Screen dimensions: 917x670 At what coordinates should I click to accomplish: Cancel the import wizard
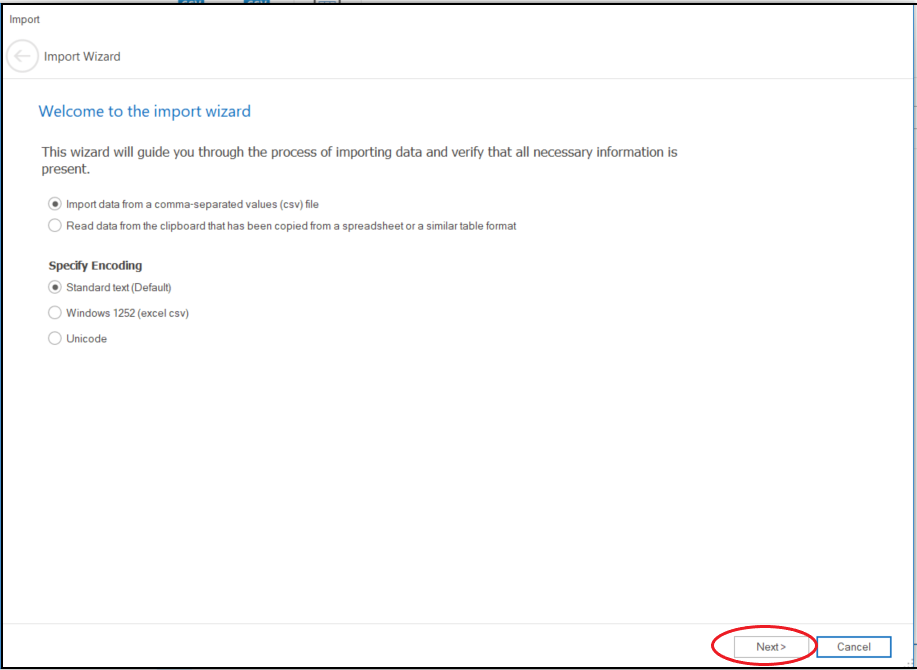(854, 647)
